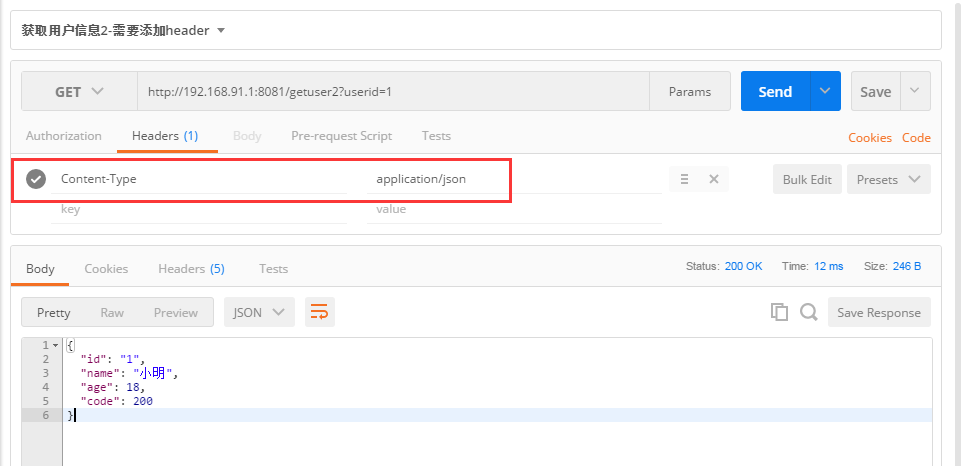The height and width of the screenshot is (466, 963).
Task: Click the "name" line in the response
Action: 130,373
